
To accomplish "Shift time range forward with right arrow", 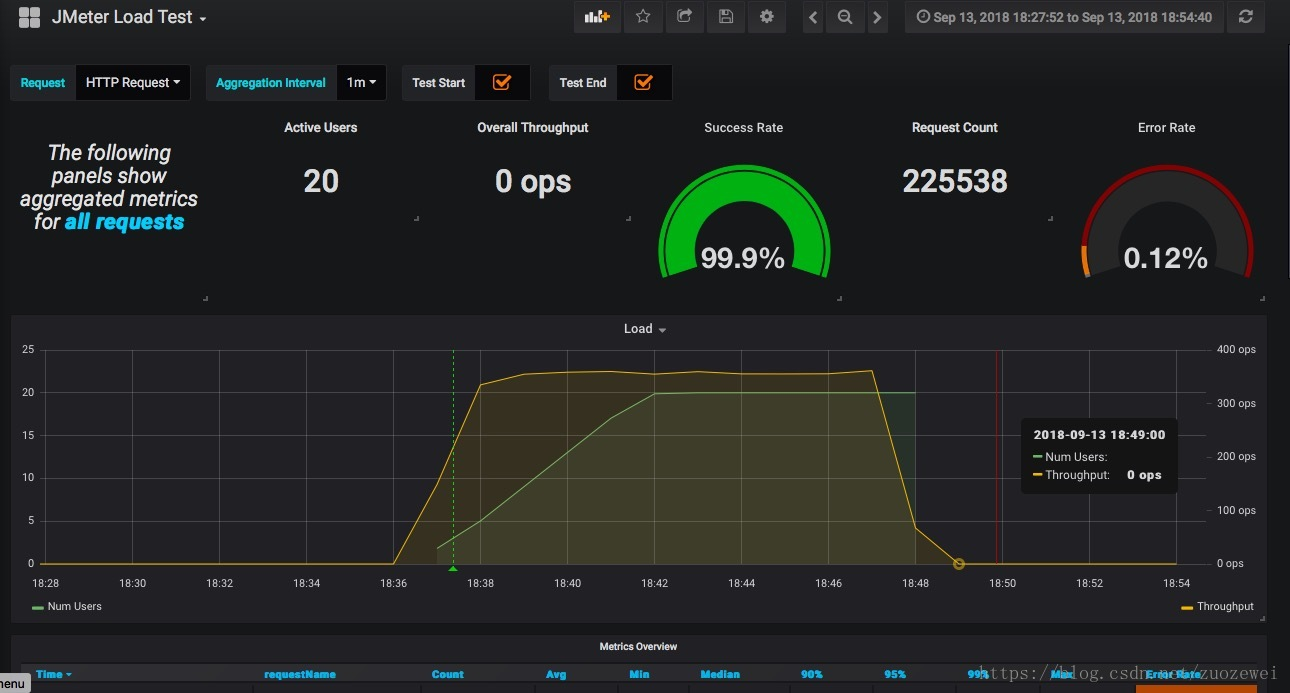I will [x=877, y=17].
